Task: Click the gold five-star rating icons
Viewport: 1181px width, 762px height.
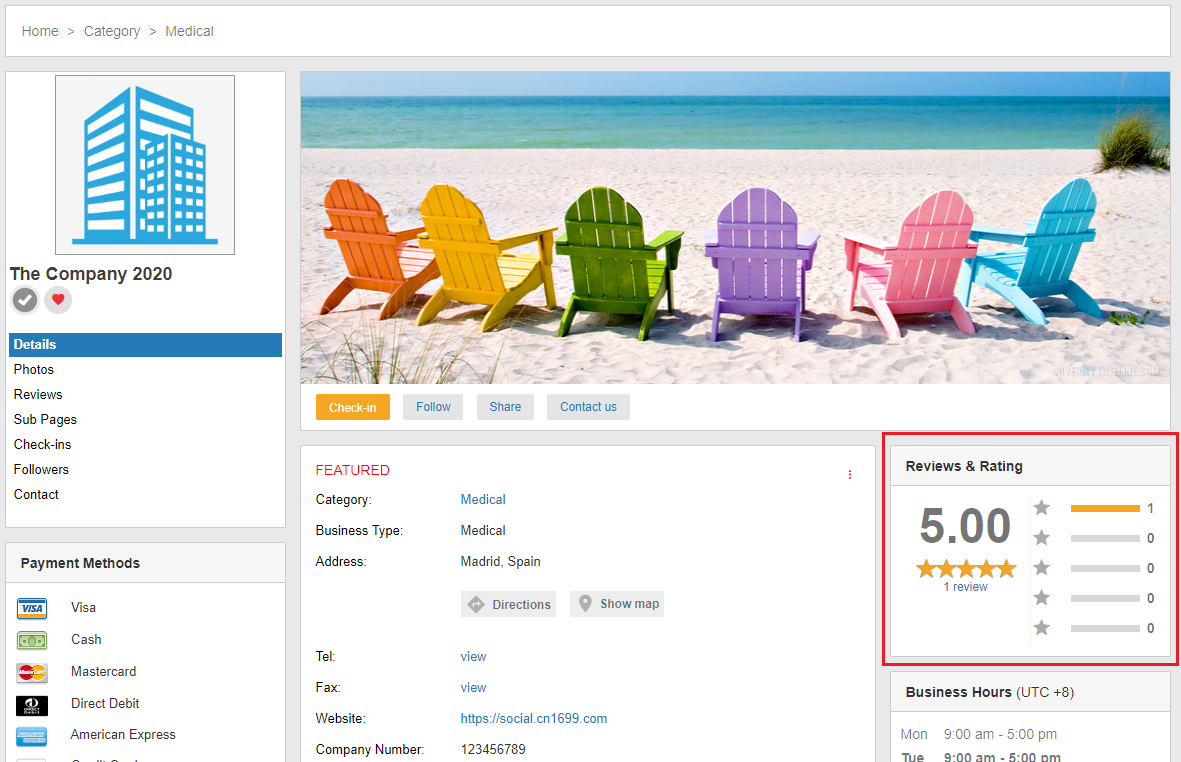Action: [x=966, y=568]
